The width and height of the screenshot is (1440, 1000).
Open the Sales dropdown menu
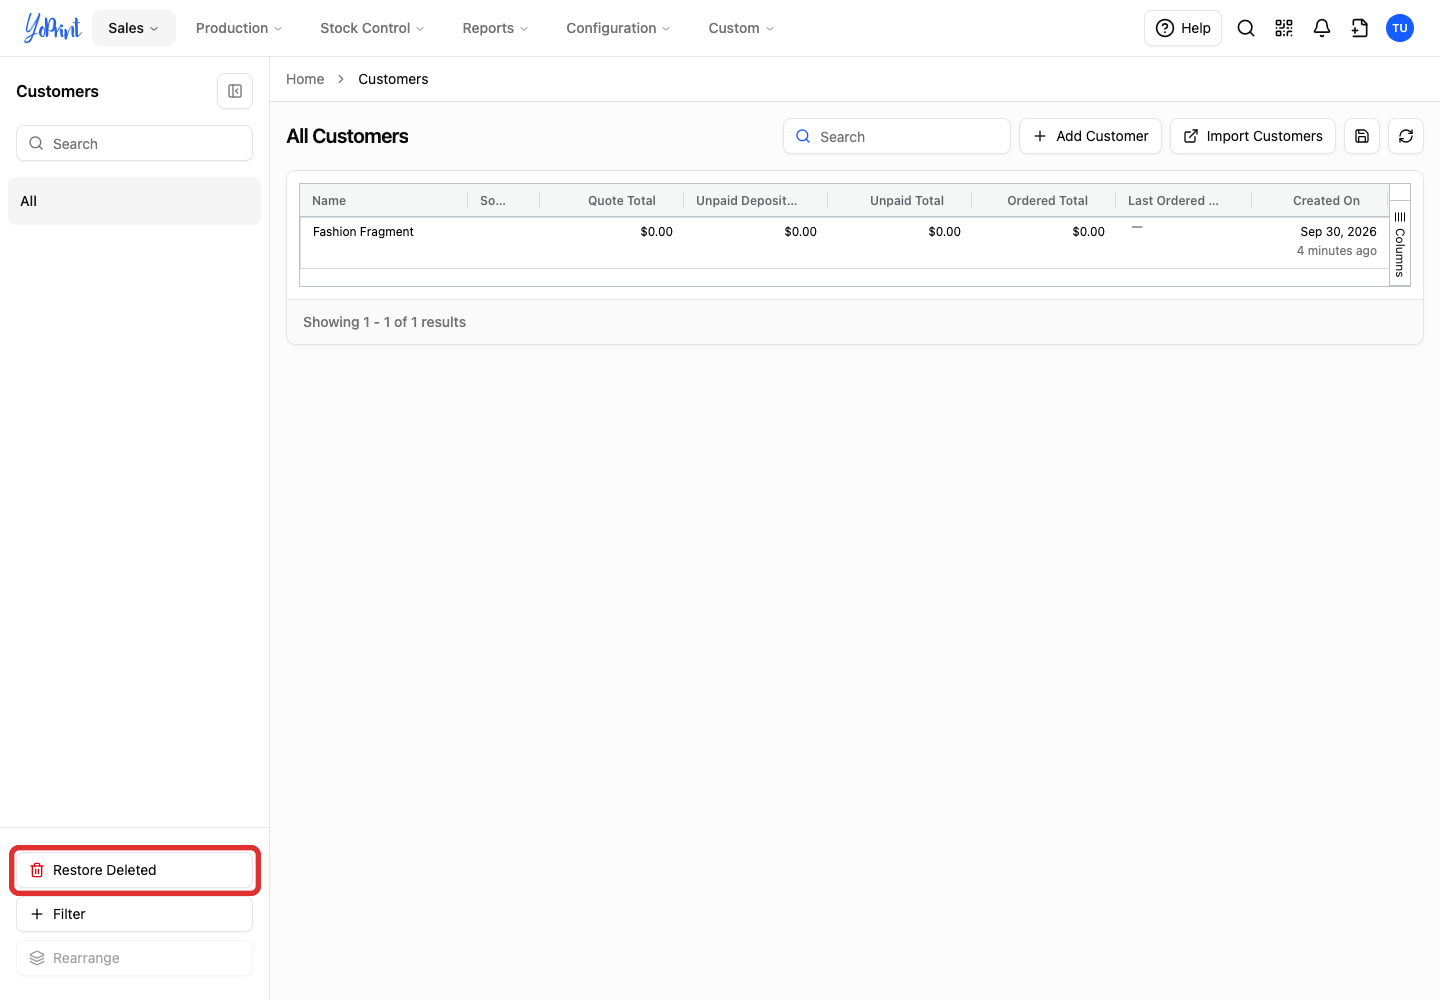tap(134, 28)
